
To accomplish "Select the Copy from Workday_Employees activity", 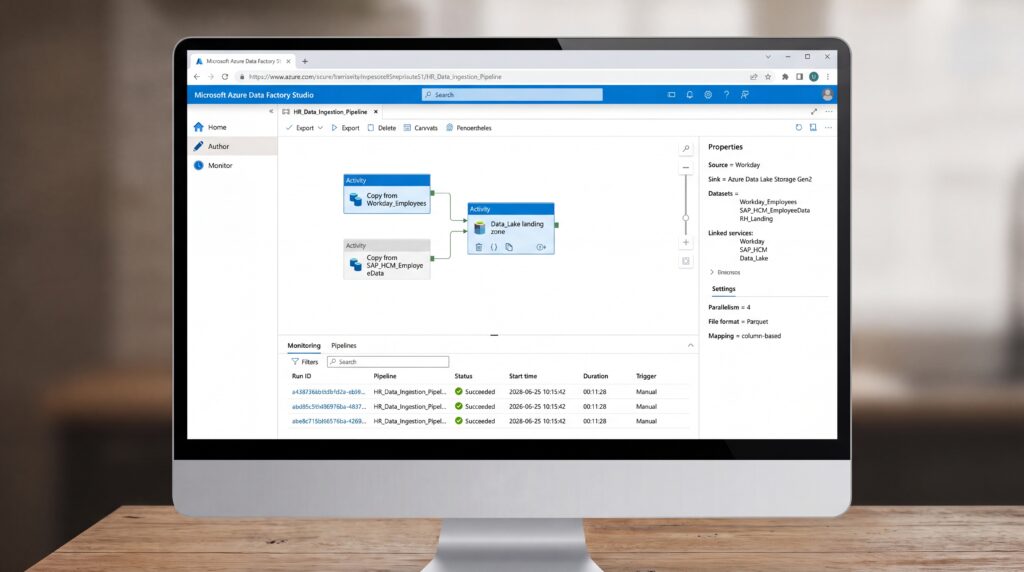I will [387, 194].
